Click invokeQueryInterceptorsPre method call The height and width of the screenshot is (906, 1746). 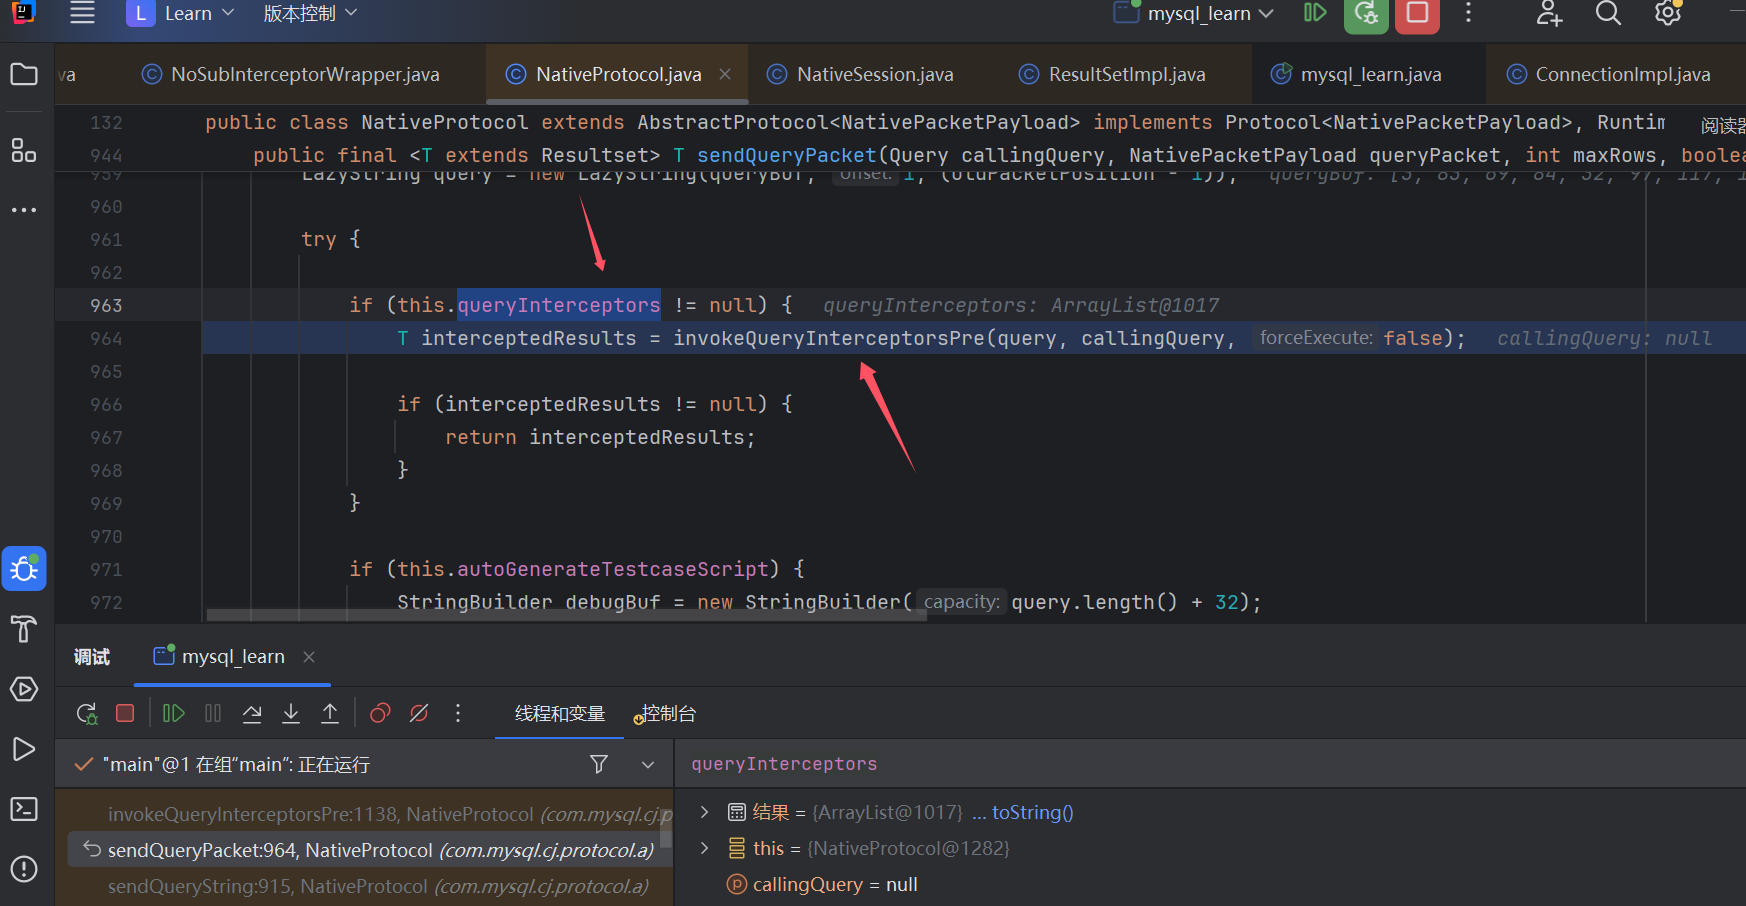829,338
